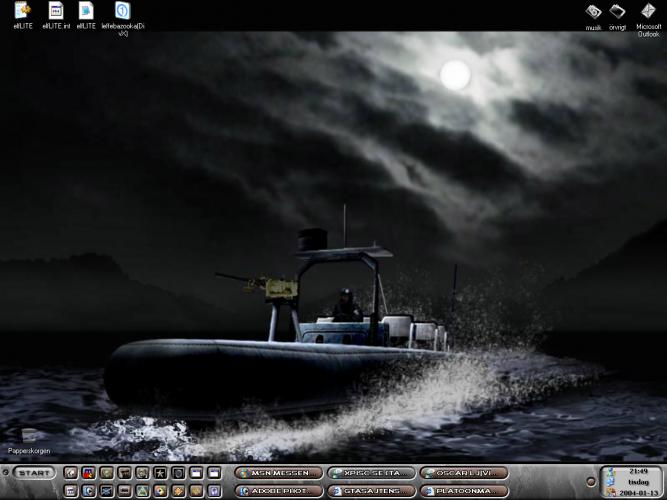Open the OSCAR taskbar window
667x500 pixels.
[464, 473]
